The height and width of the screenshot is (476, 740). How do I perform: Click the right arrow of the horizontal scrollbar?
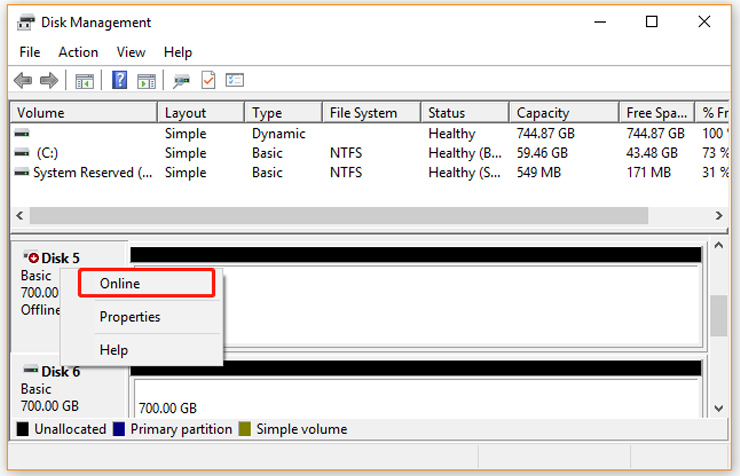coord(719,216)
